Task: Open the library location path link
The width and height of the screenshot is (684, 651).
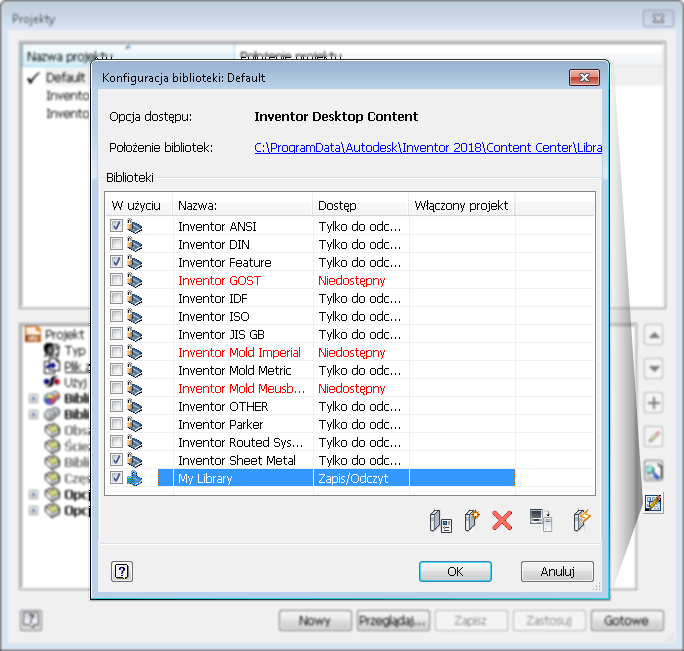Action: coord(428,147)
